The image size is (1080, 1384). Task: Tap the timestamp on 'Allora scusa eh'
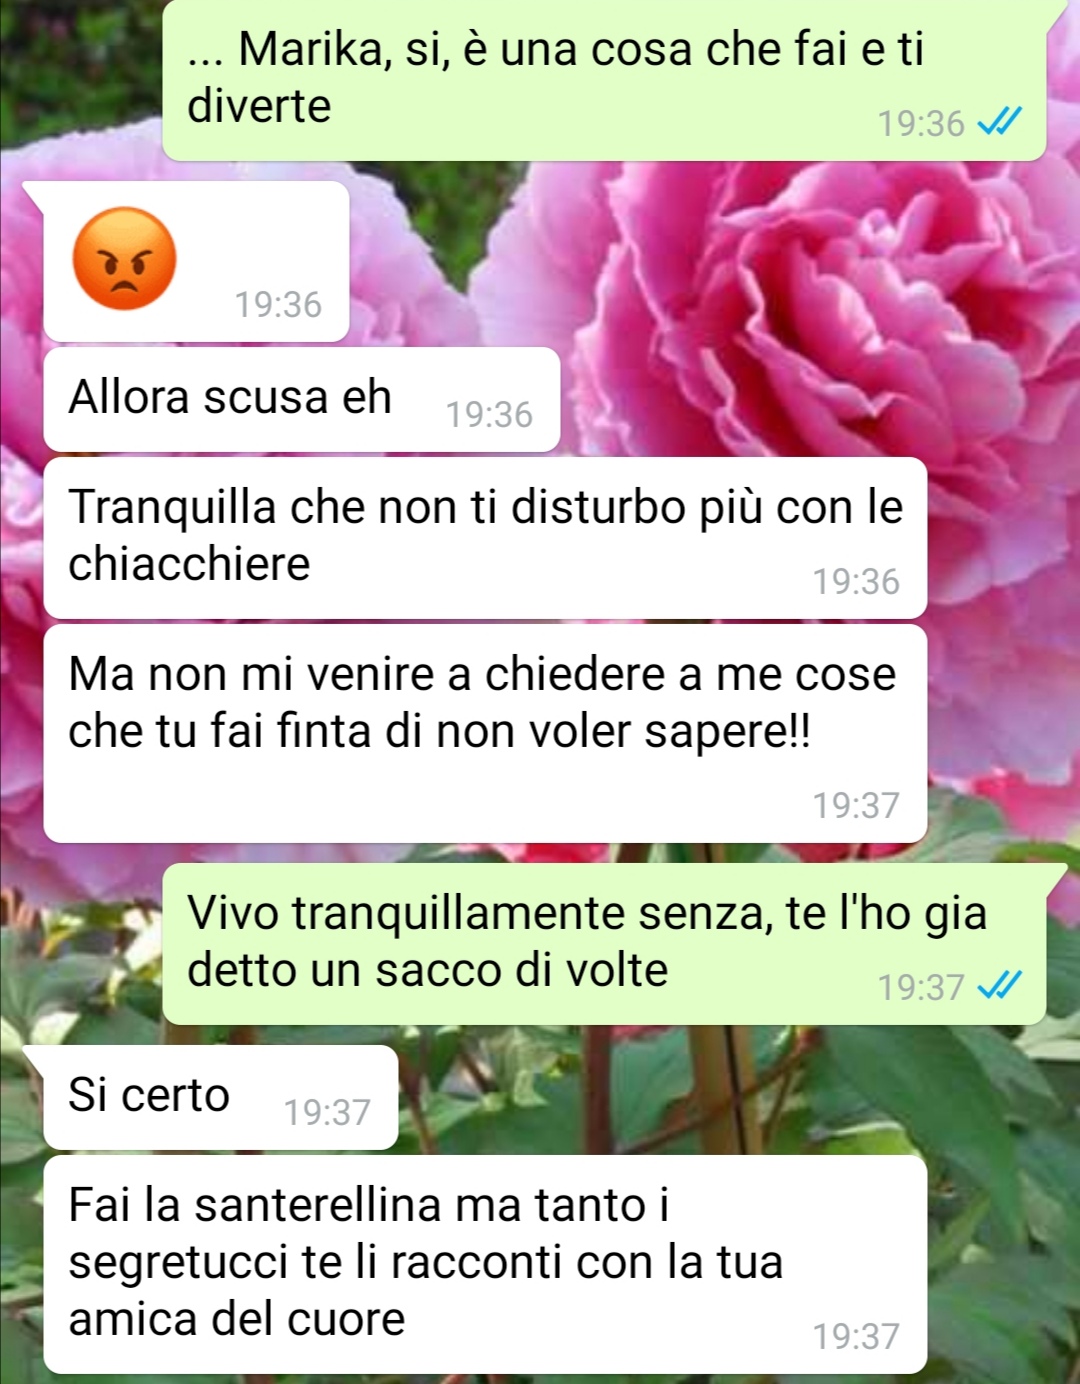[x=489, y=414]
